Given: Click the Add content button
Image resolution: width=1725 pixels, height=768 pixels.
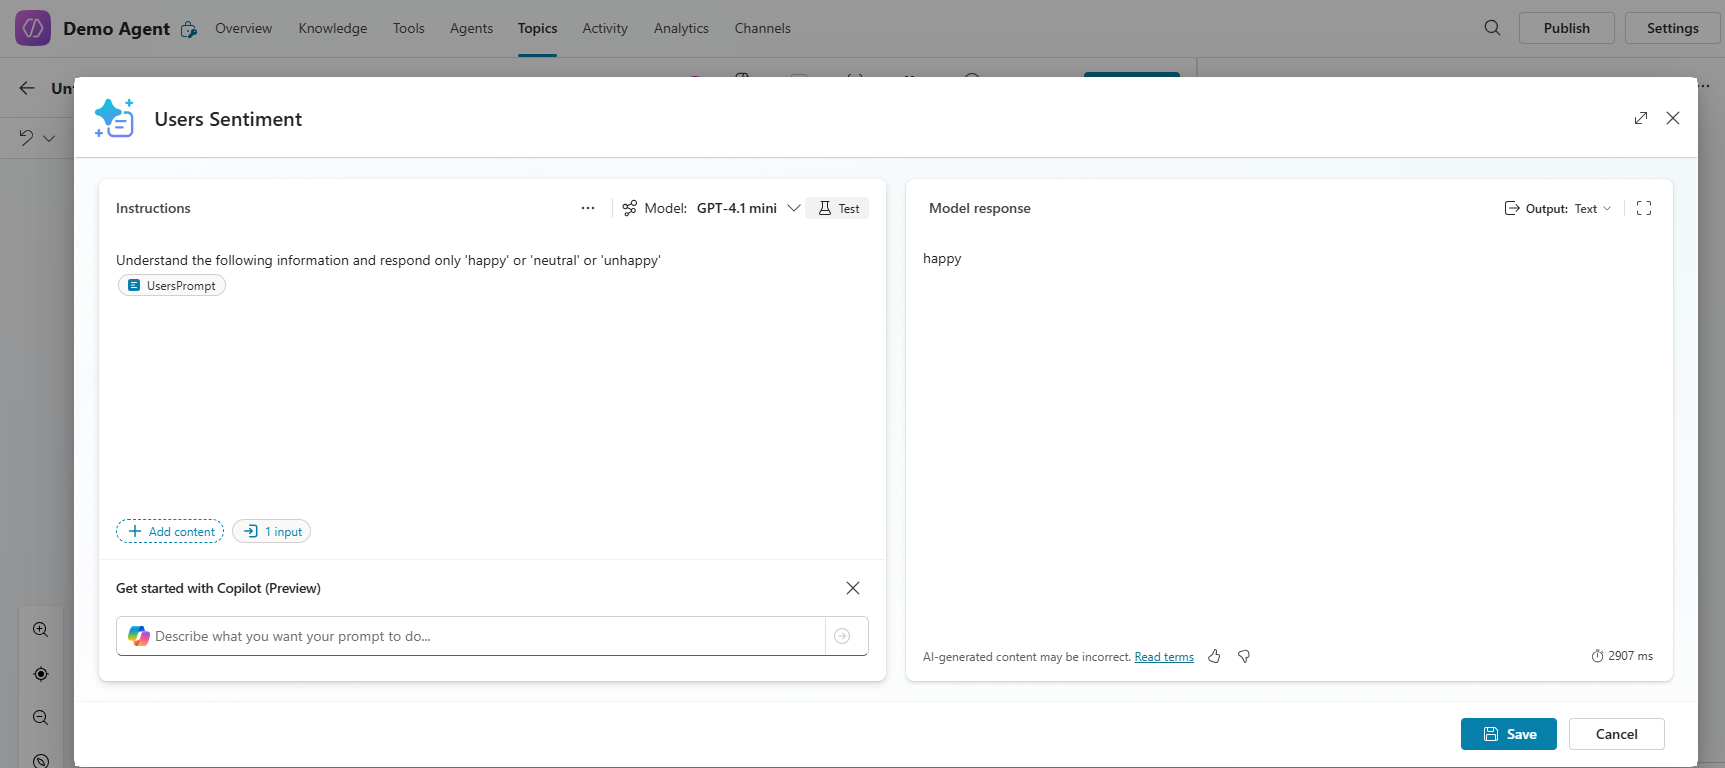Looking at the screenshot, I should coord(170,532).
